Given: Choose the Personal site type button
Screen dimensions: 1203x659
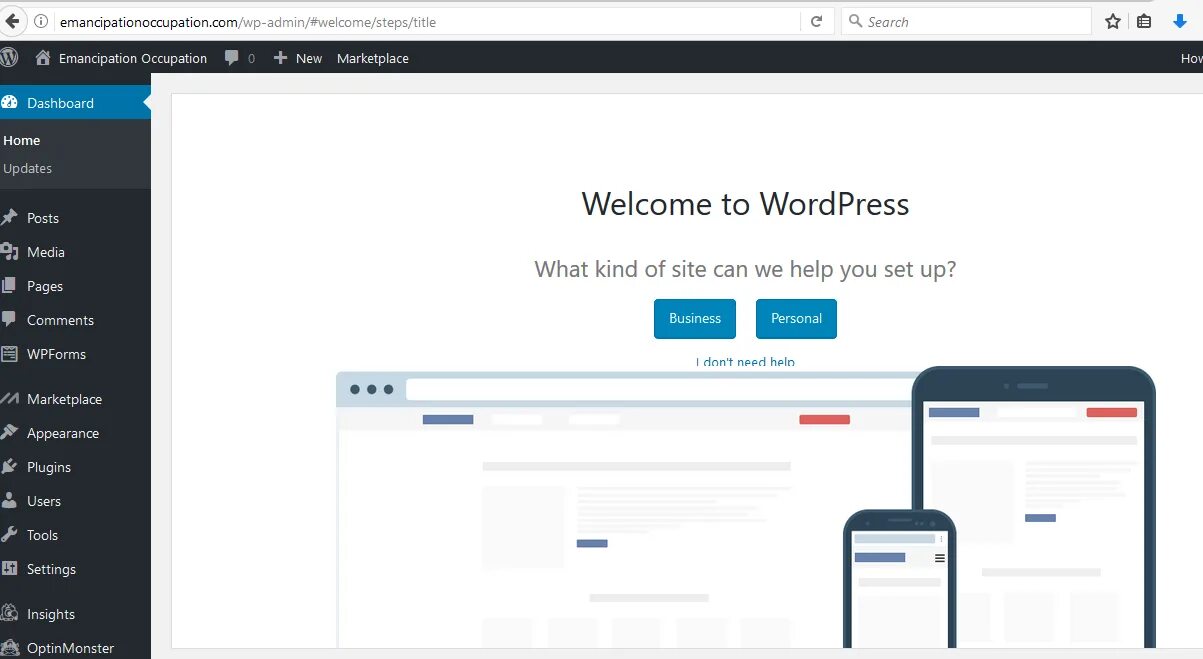Looking at the screenshot, I should click(796, 318).
